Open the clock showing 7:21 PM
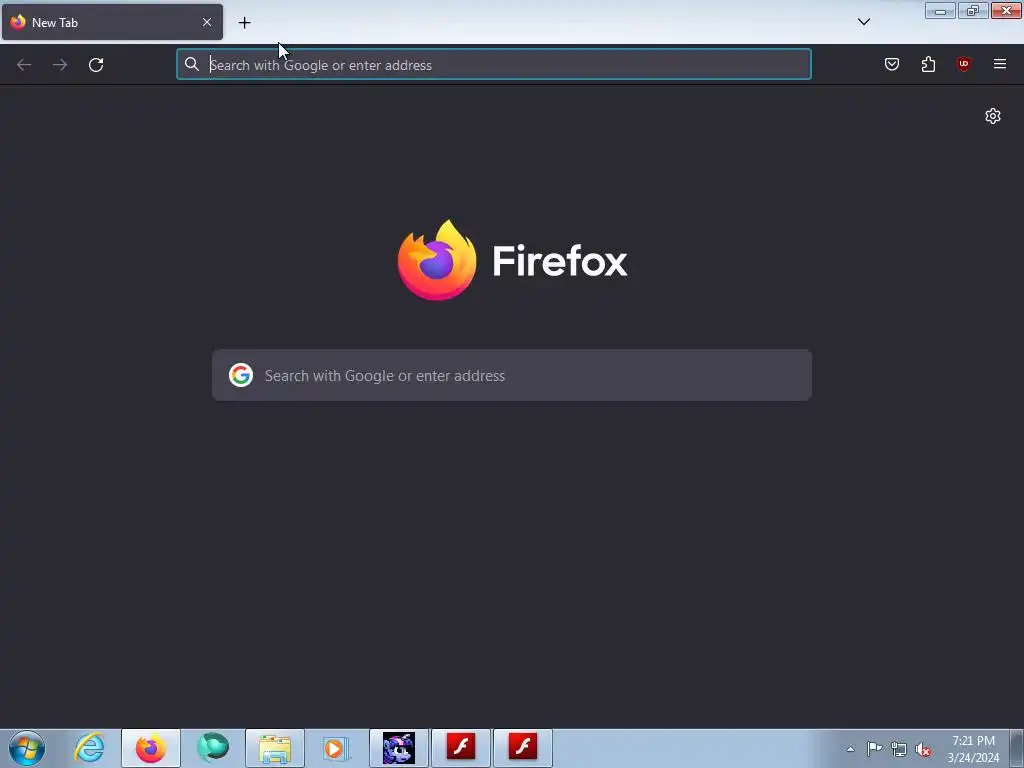The image size is (1024, 768). coord(973,749)
